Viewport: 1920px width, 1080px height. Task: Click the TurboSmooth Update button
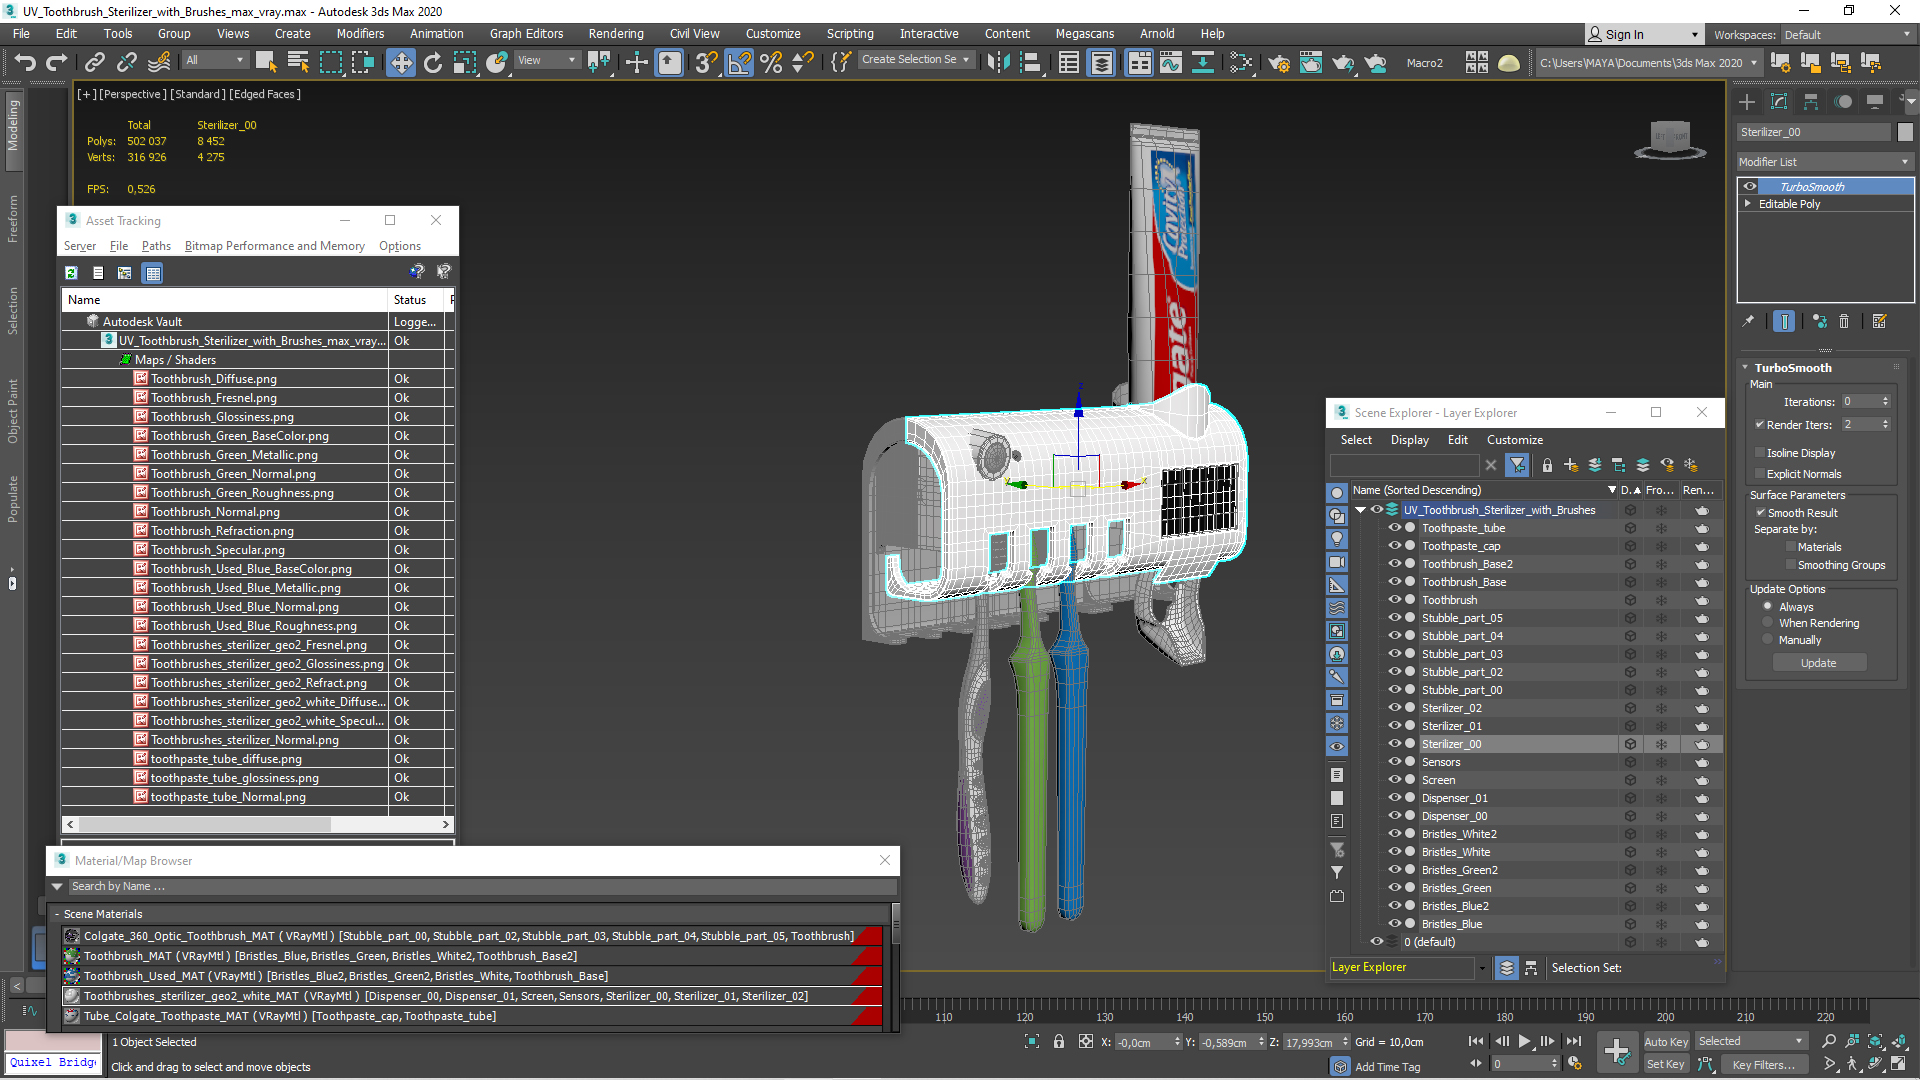click(x=1819, y=663)
